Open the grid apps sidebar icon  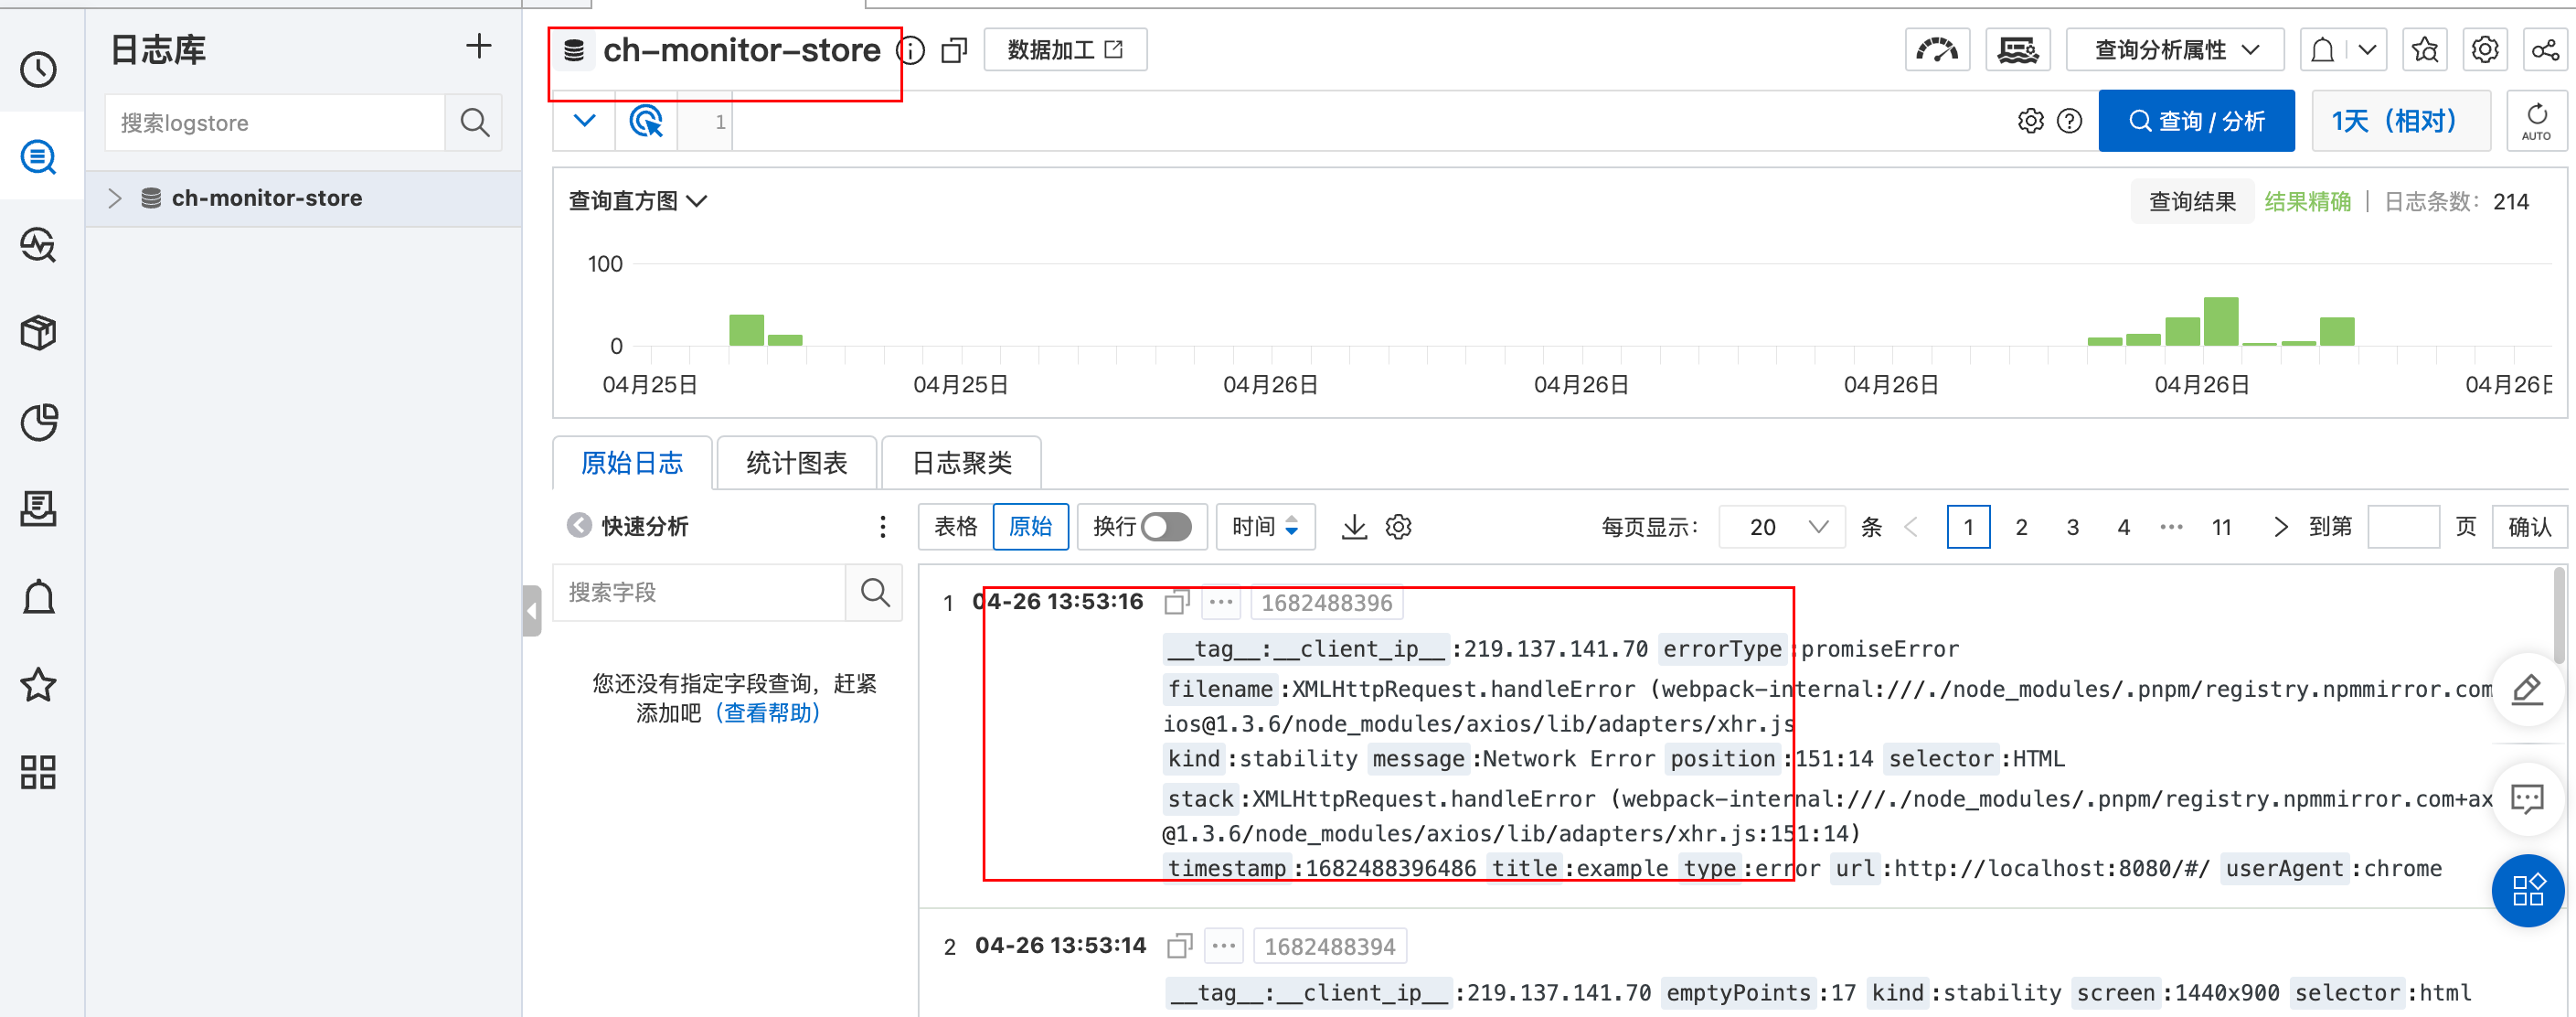(x=39, y=772)
